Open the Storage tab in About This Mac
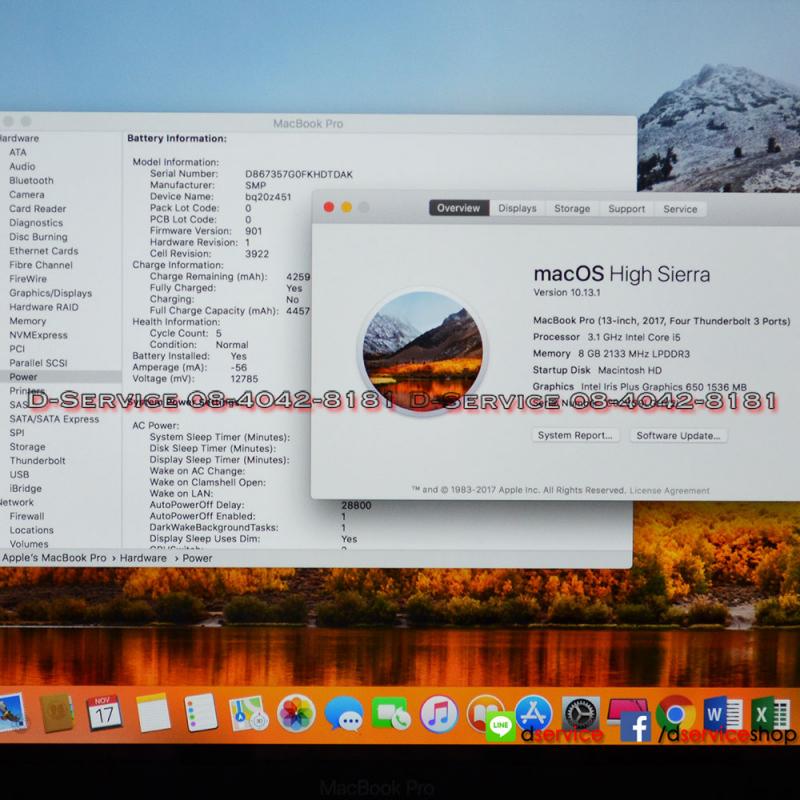 pyautogui.click(x=572, y=209)
